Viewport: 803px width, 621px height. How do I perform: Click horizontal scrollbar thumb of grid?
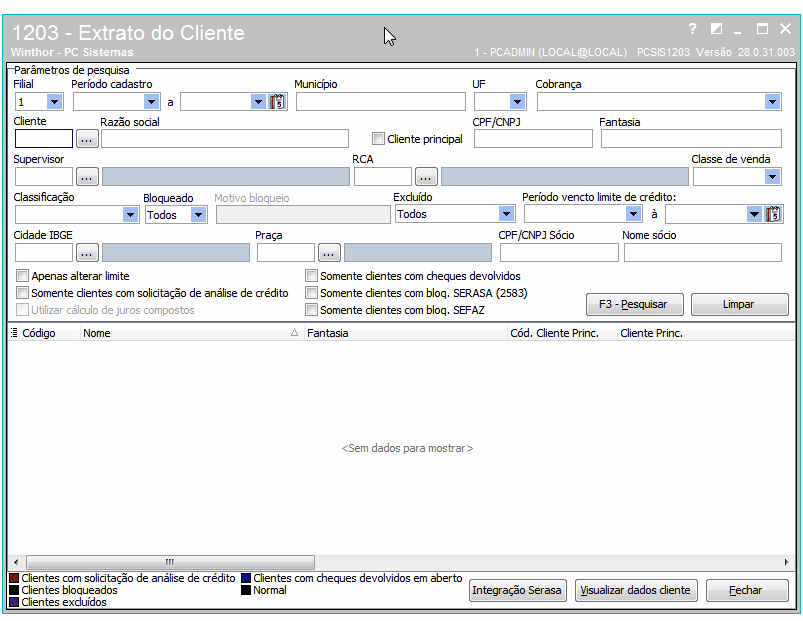(x=170, y=562)
